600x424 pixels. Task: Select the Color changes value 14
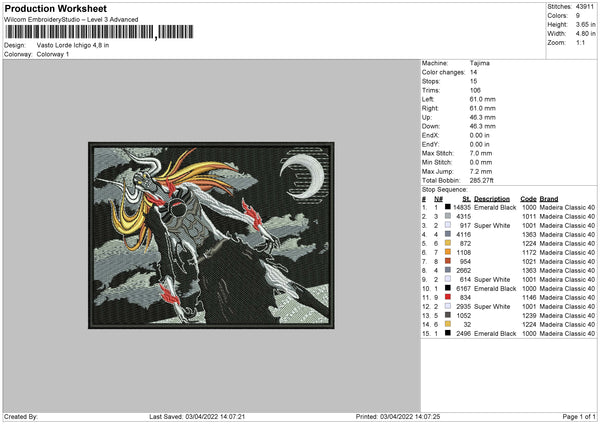[x=473, y=72]
